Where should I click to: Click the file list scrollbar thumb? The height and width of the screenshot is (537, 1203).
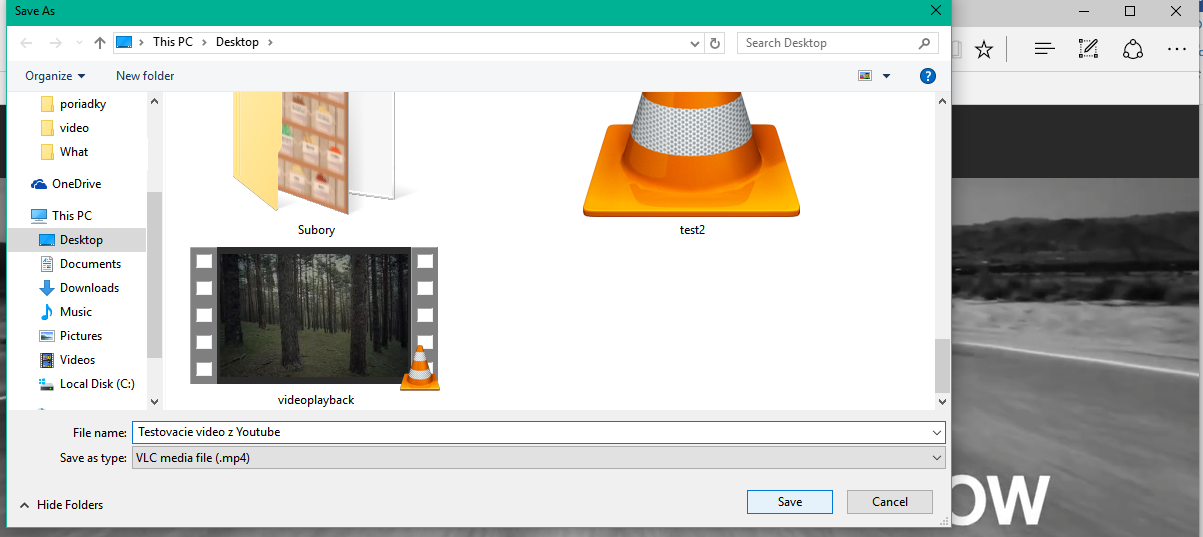[x=941, y=365]
